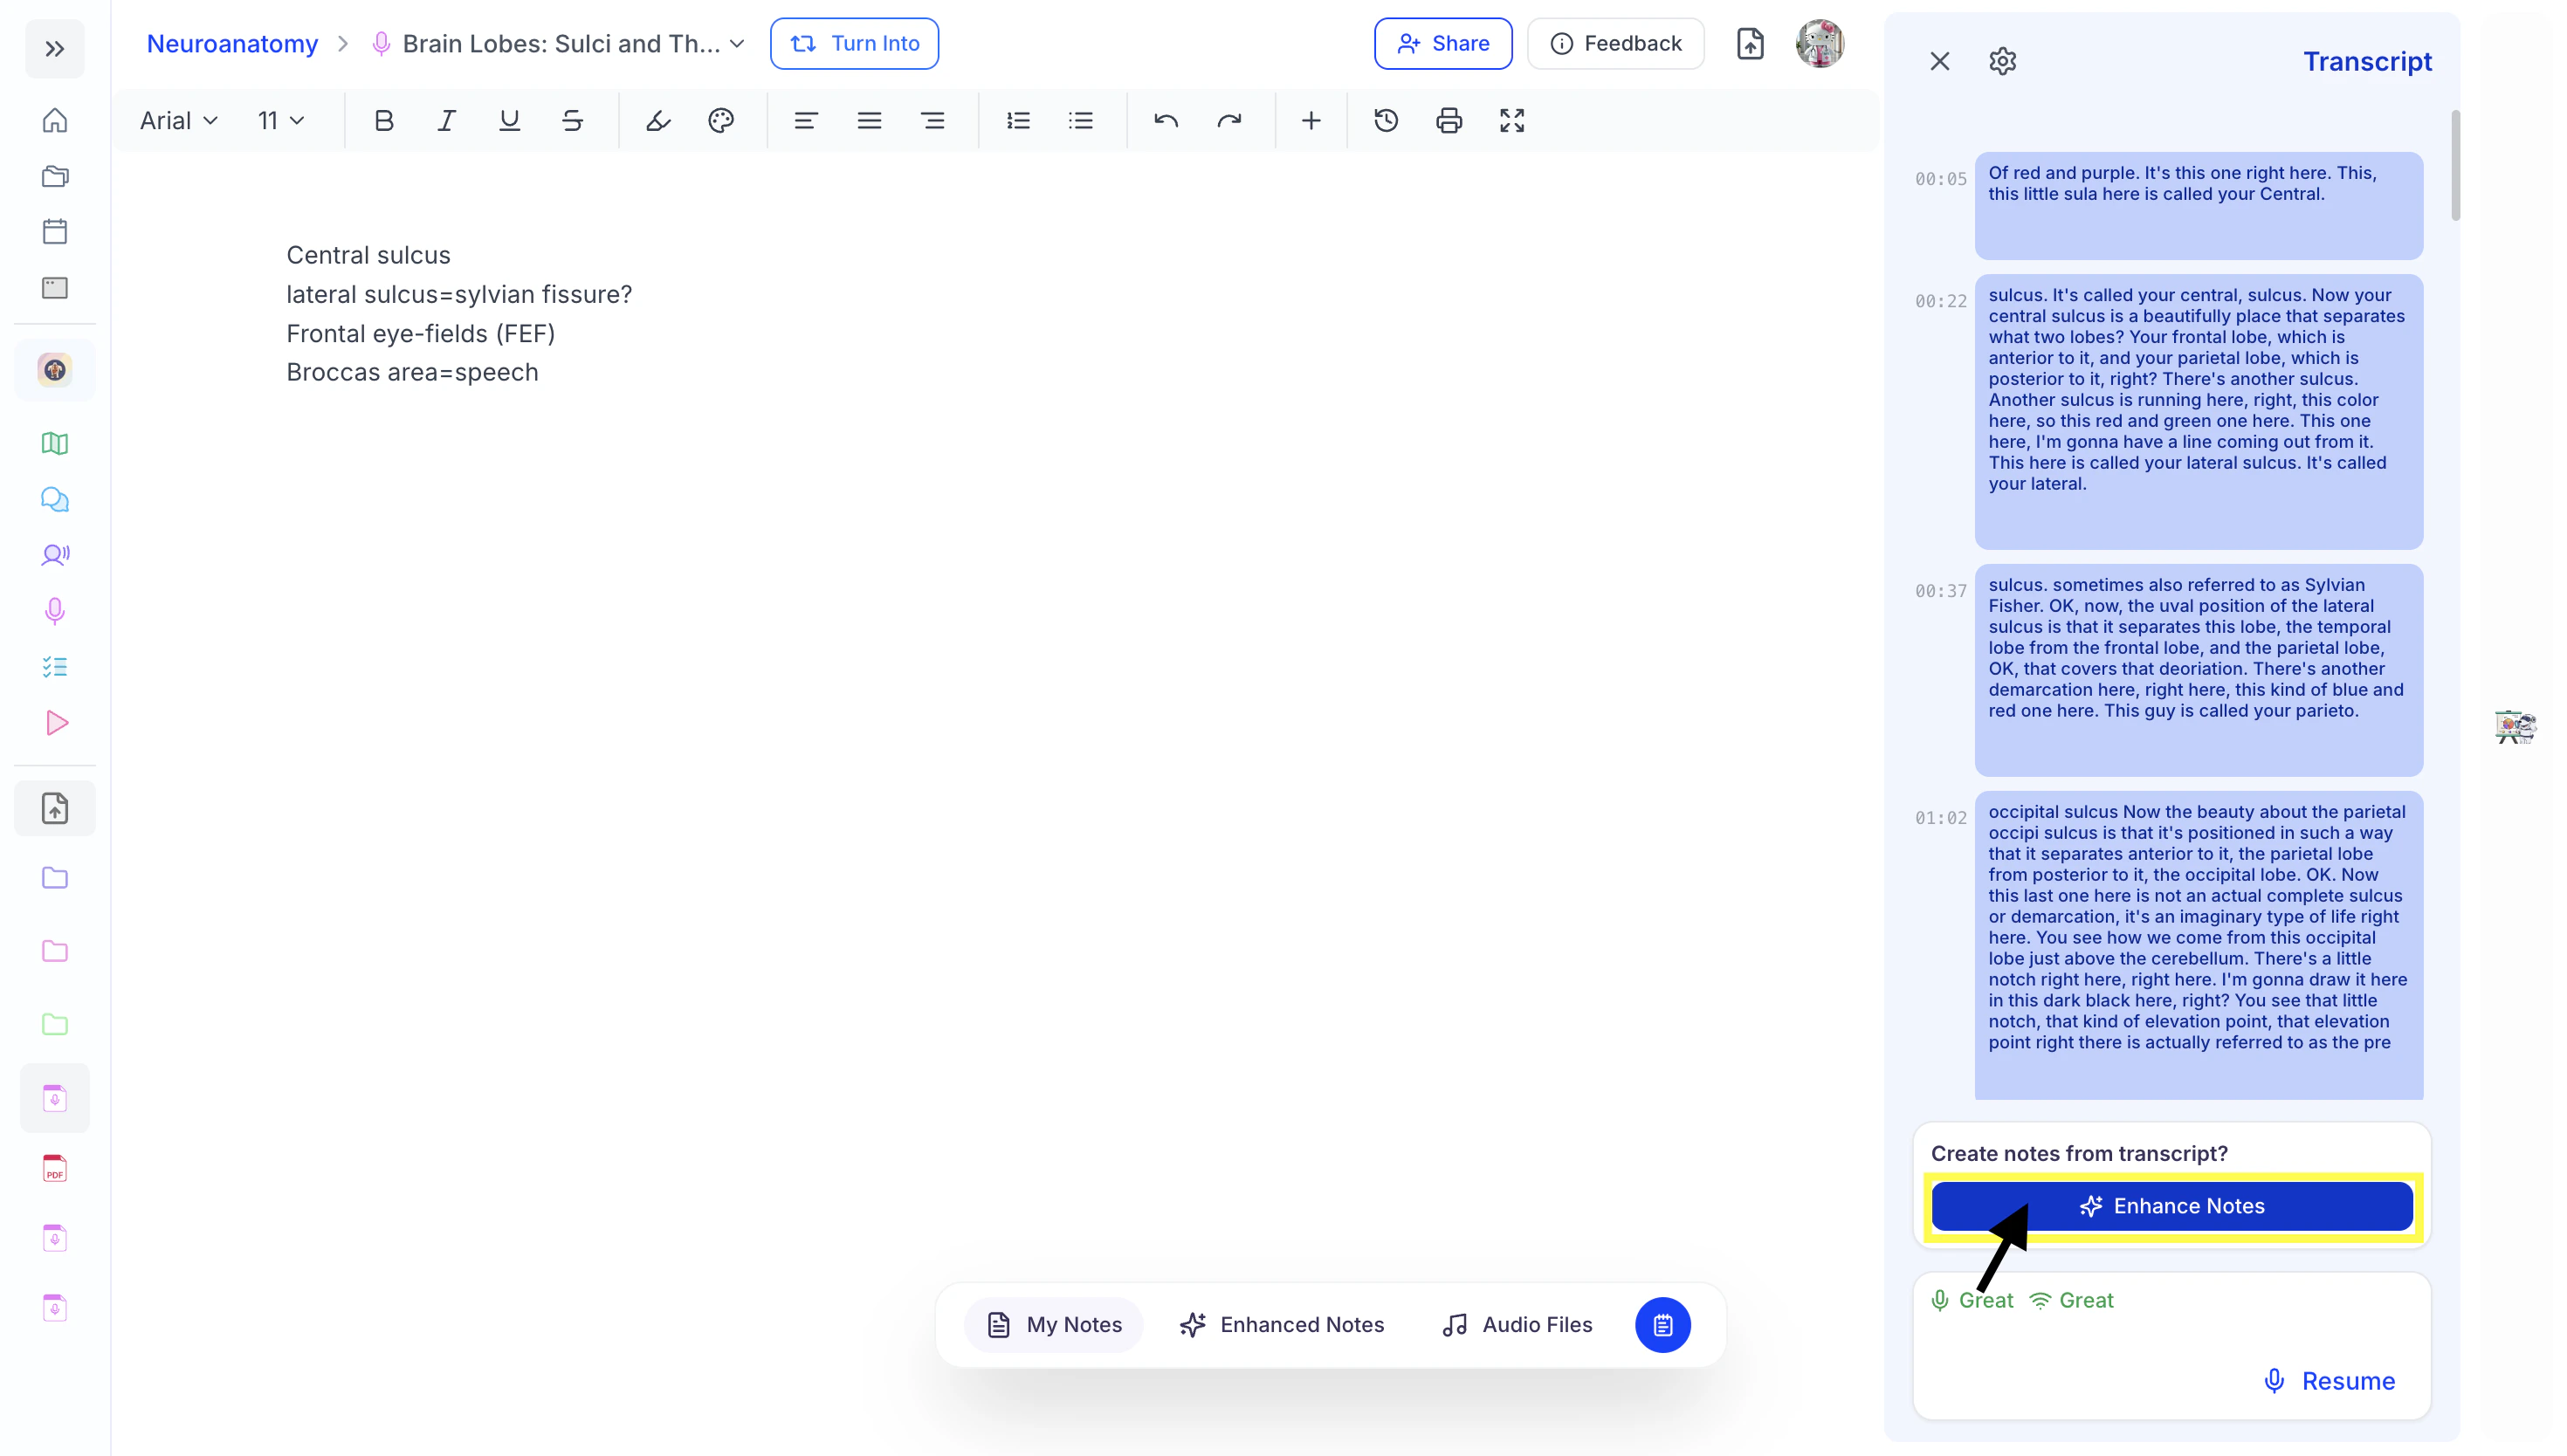Click the undo arrow
The image size is (2567, 1456).
pyautogui.click(x=1166, y=121)
